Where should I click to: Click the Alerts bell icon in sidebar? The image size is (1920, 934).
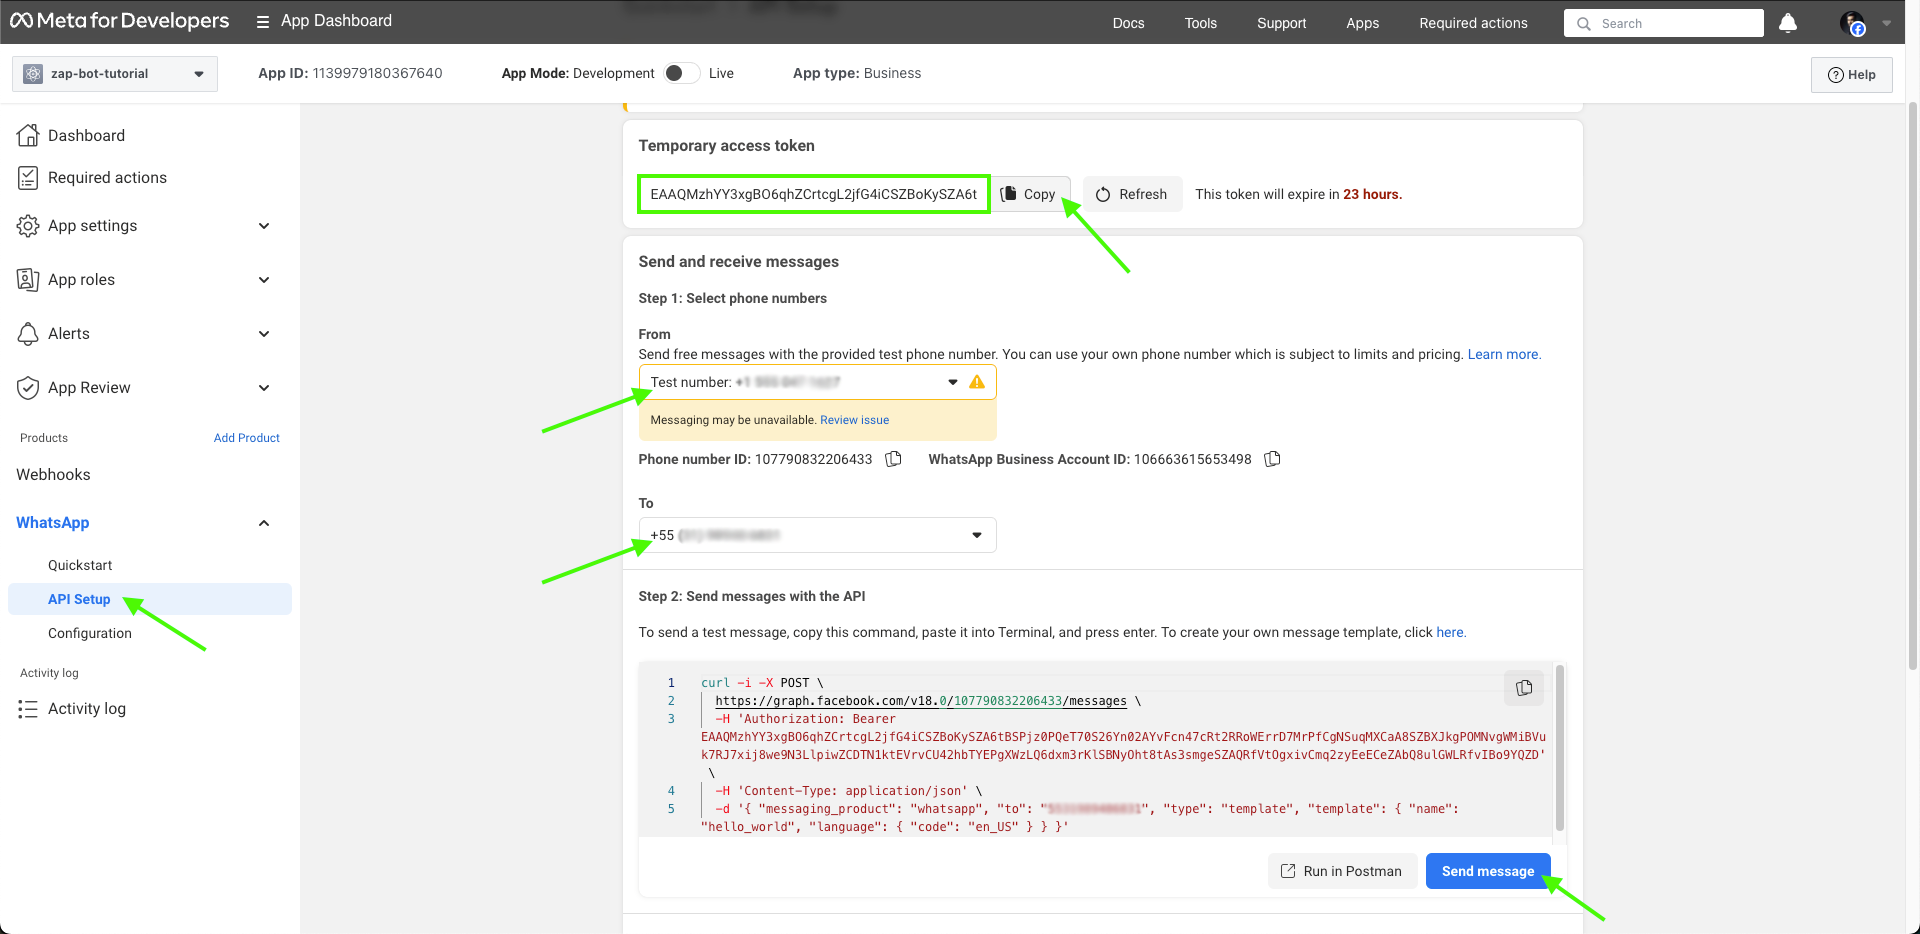[28, 334]
